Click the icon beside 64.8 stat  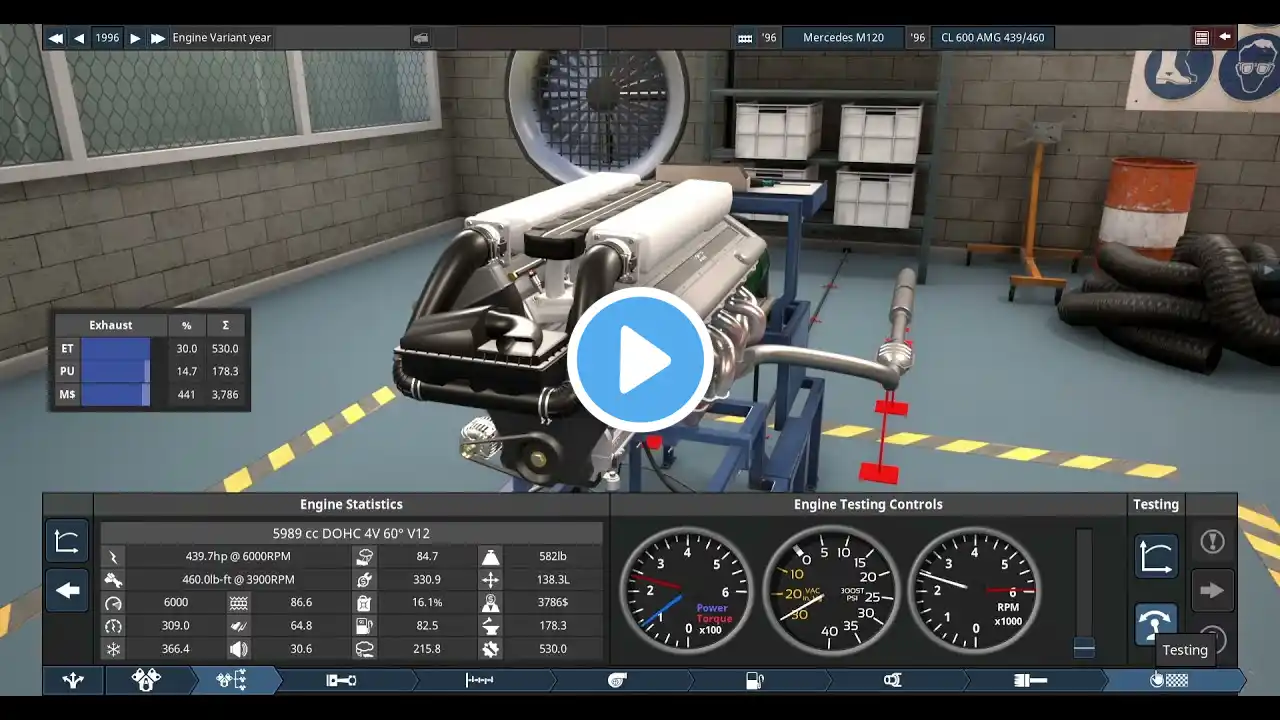pyautogui.click(x=239, y=625)
